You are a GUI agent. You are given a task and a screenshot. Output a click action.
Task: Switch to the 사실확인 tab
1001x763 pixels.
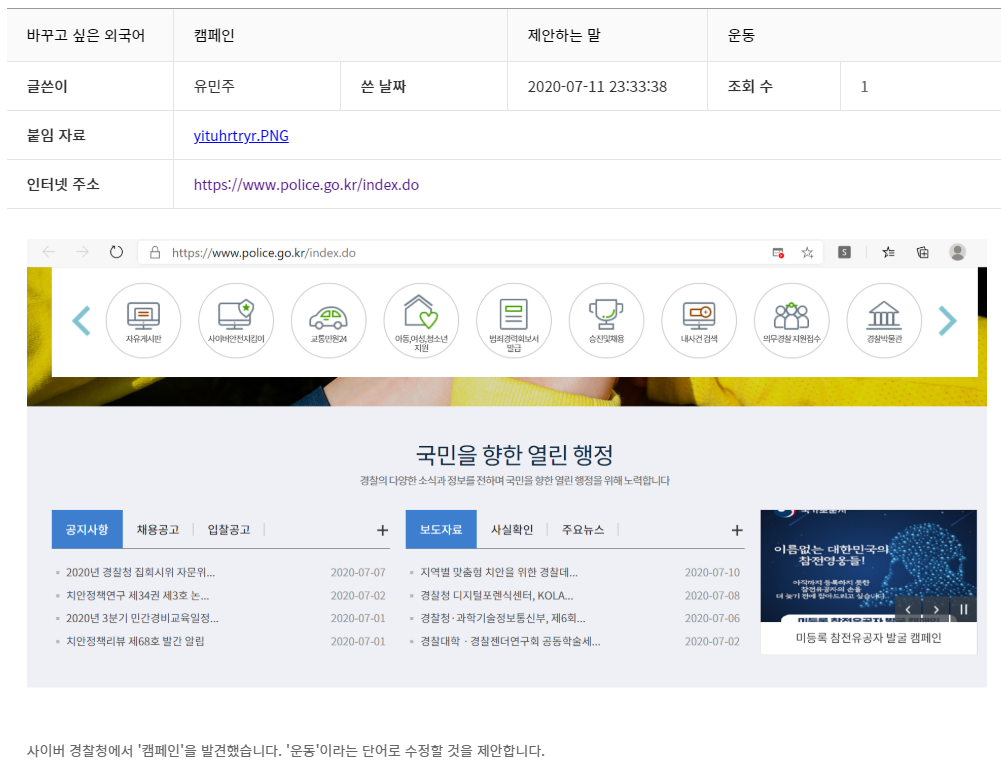(x=512, y=530)
